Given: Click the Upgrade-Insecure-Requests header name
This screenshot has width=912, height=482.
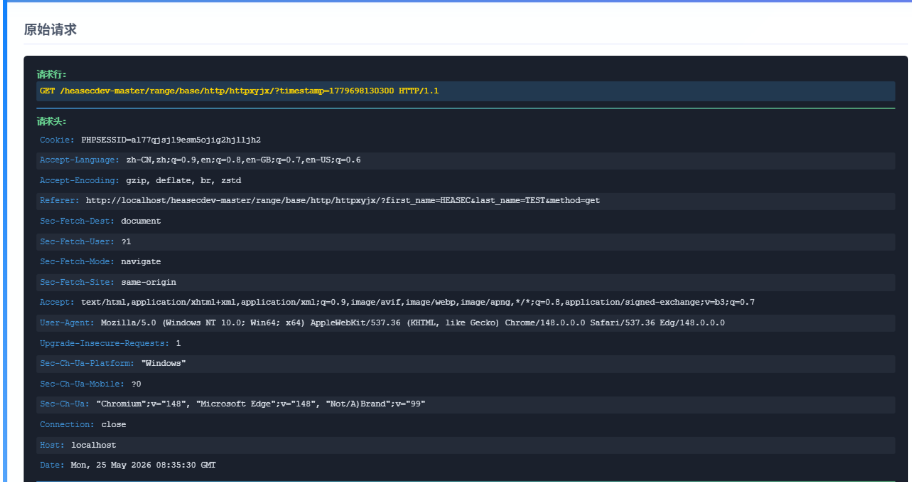Looking at the screenshot, I should (105, 344).
